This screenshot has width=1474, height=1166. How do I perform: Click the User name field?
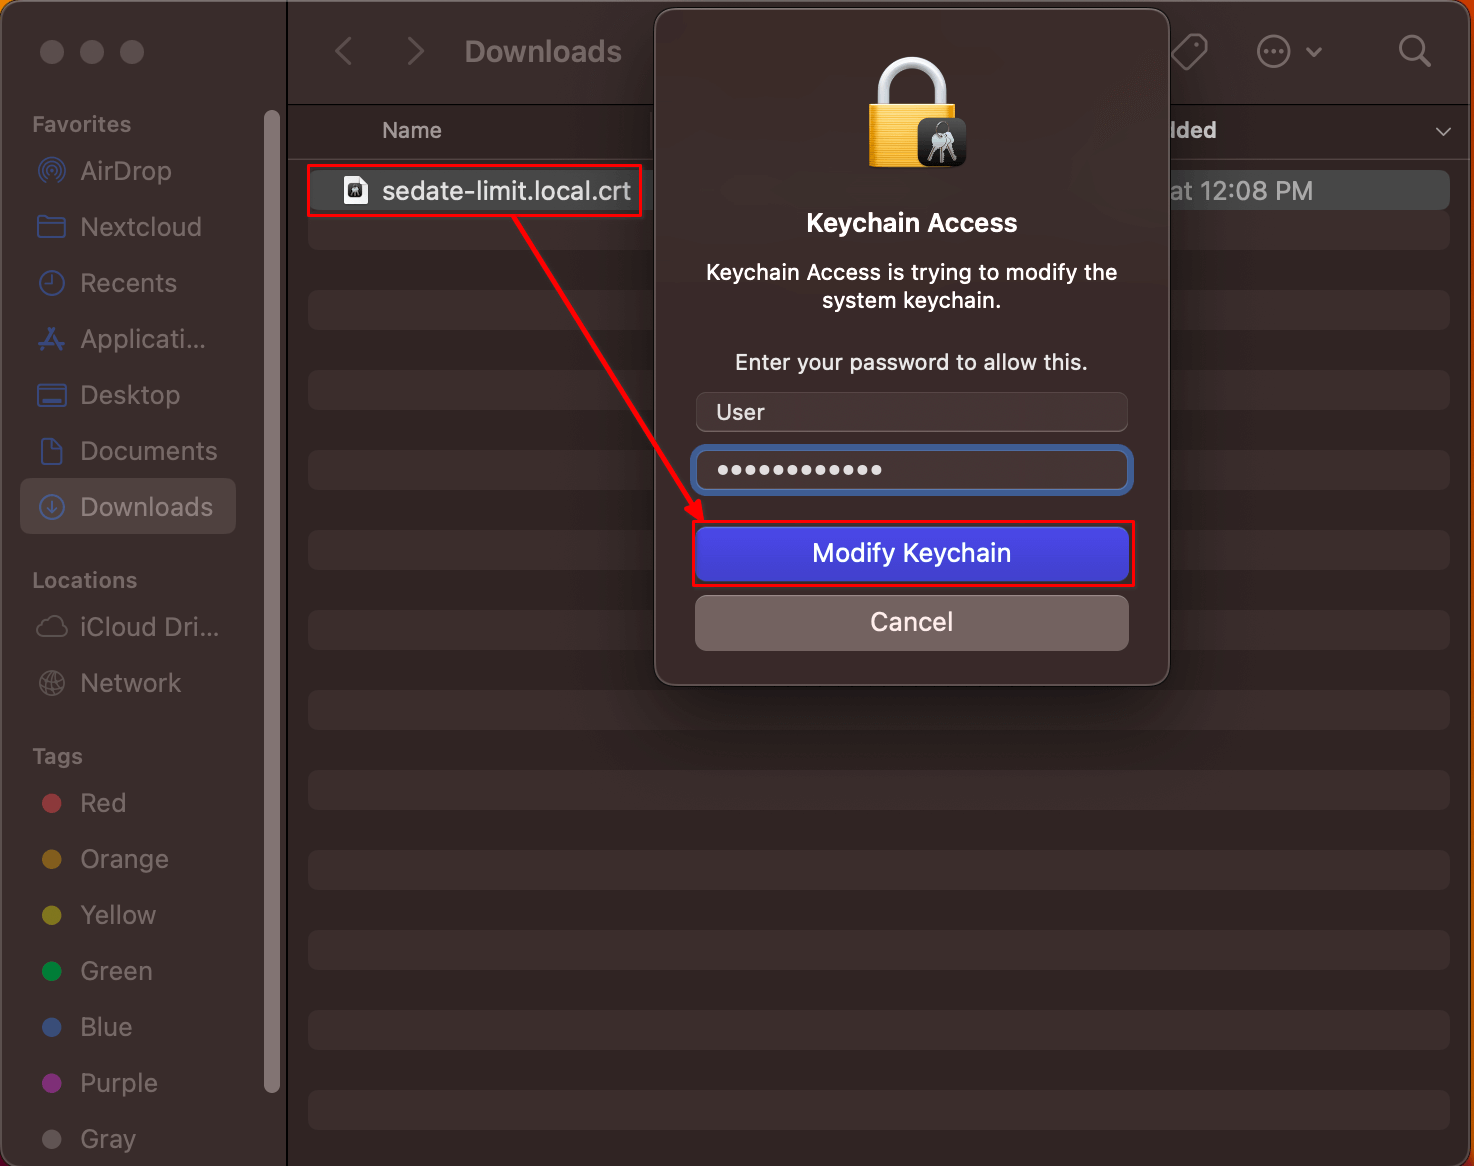click(x=912, y=412)
